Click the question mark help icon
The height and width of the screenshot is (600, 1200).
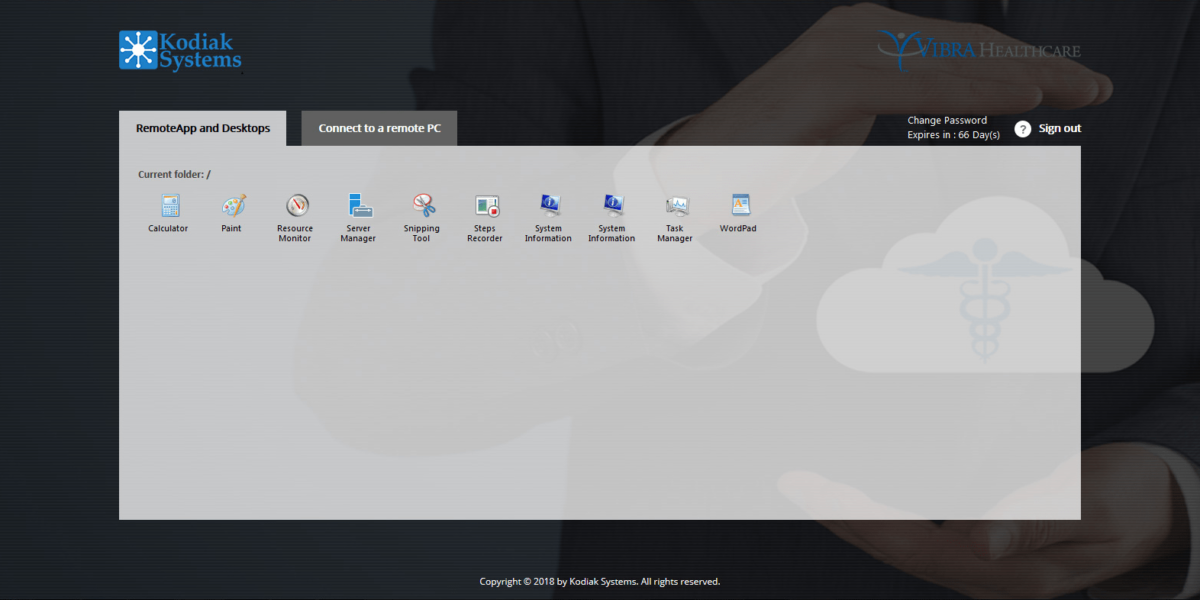click(x=1022, y=129)
